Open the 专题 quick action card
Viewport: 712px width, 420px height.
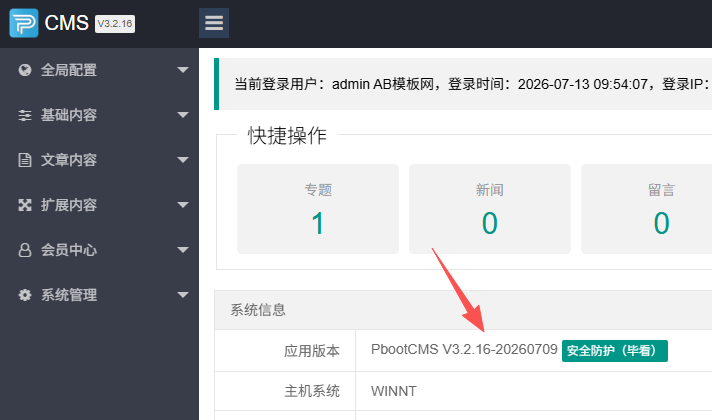[318, 209]
